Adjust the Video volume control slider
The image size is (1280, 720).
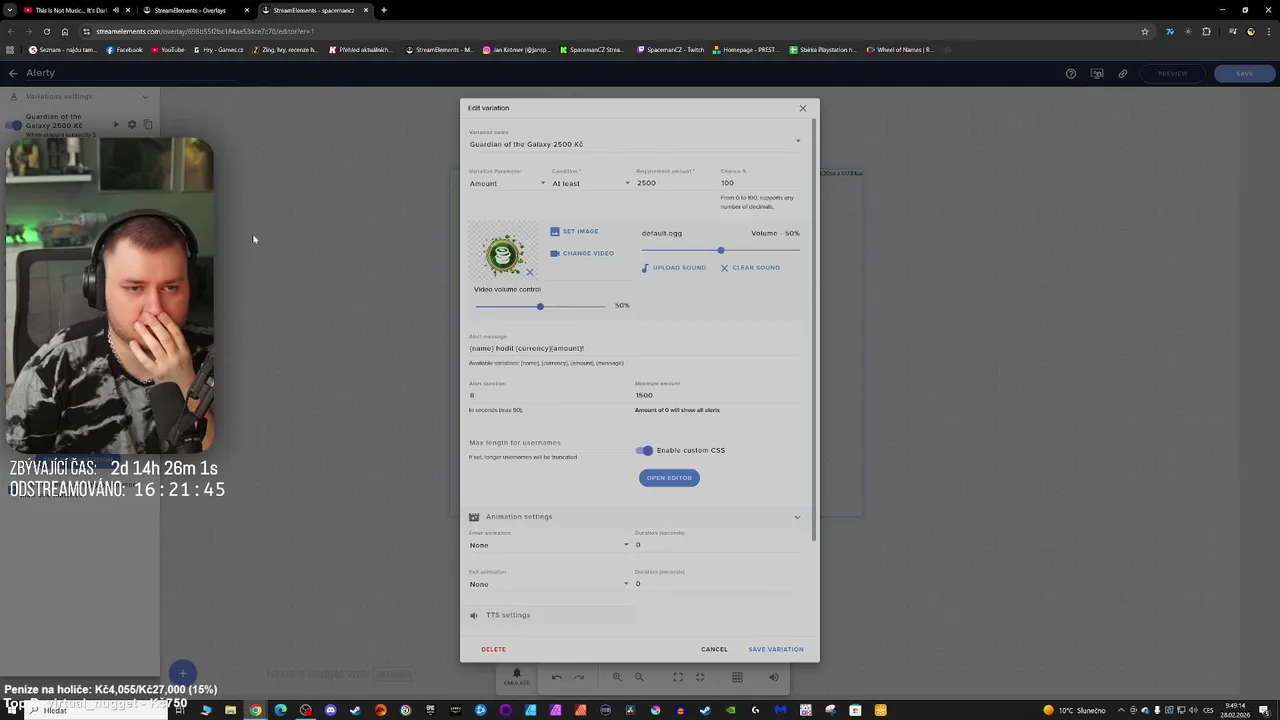point(540,306)
